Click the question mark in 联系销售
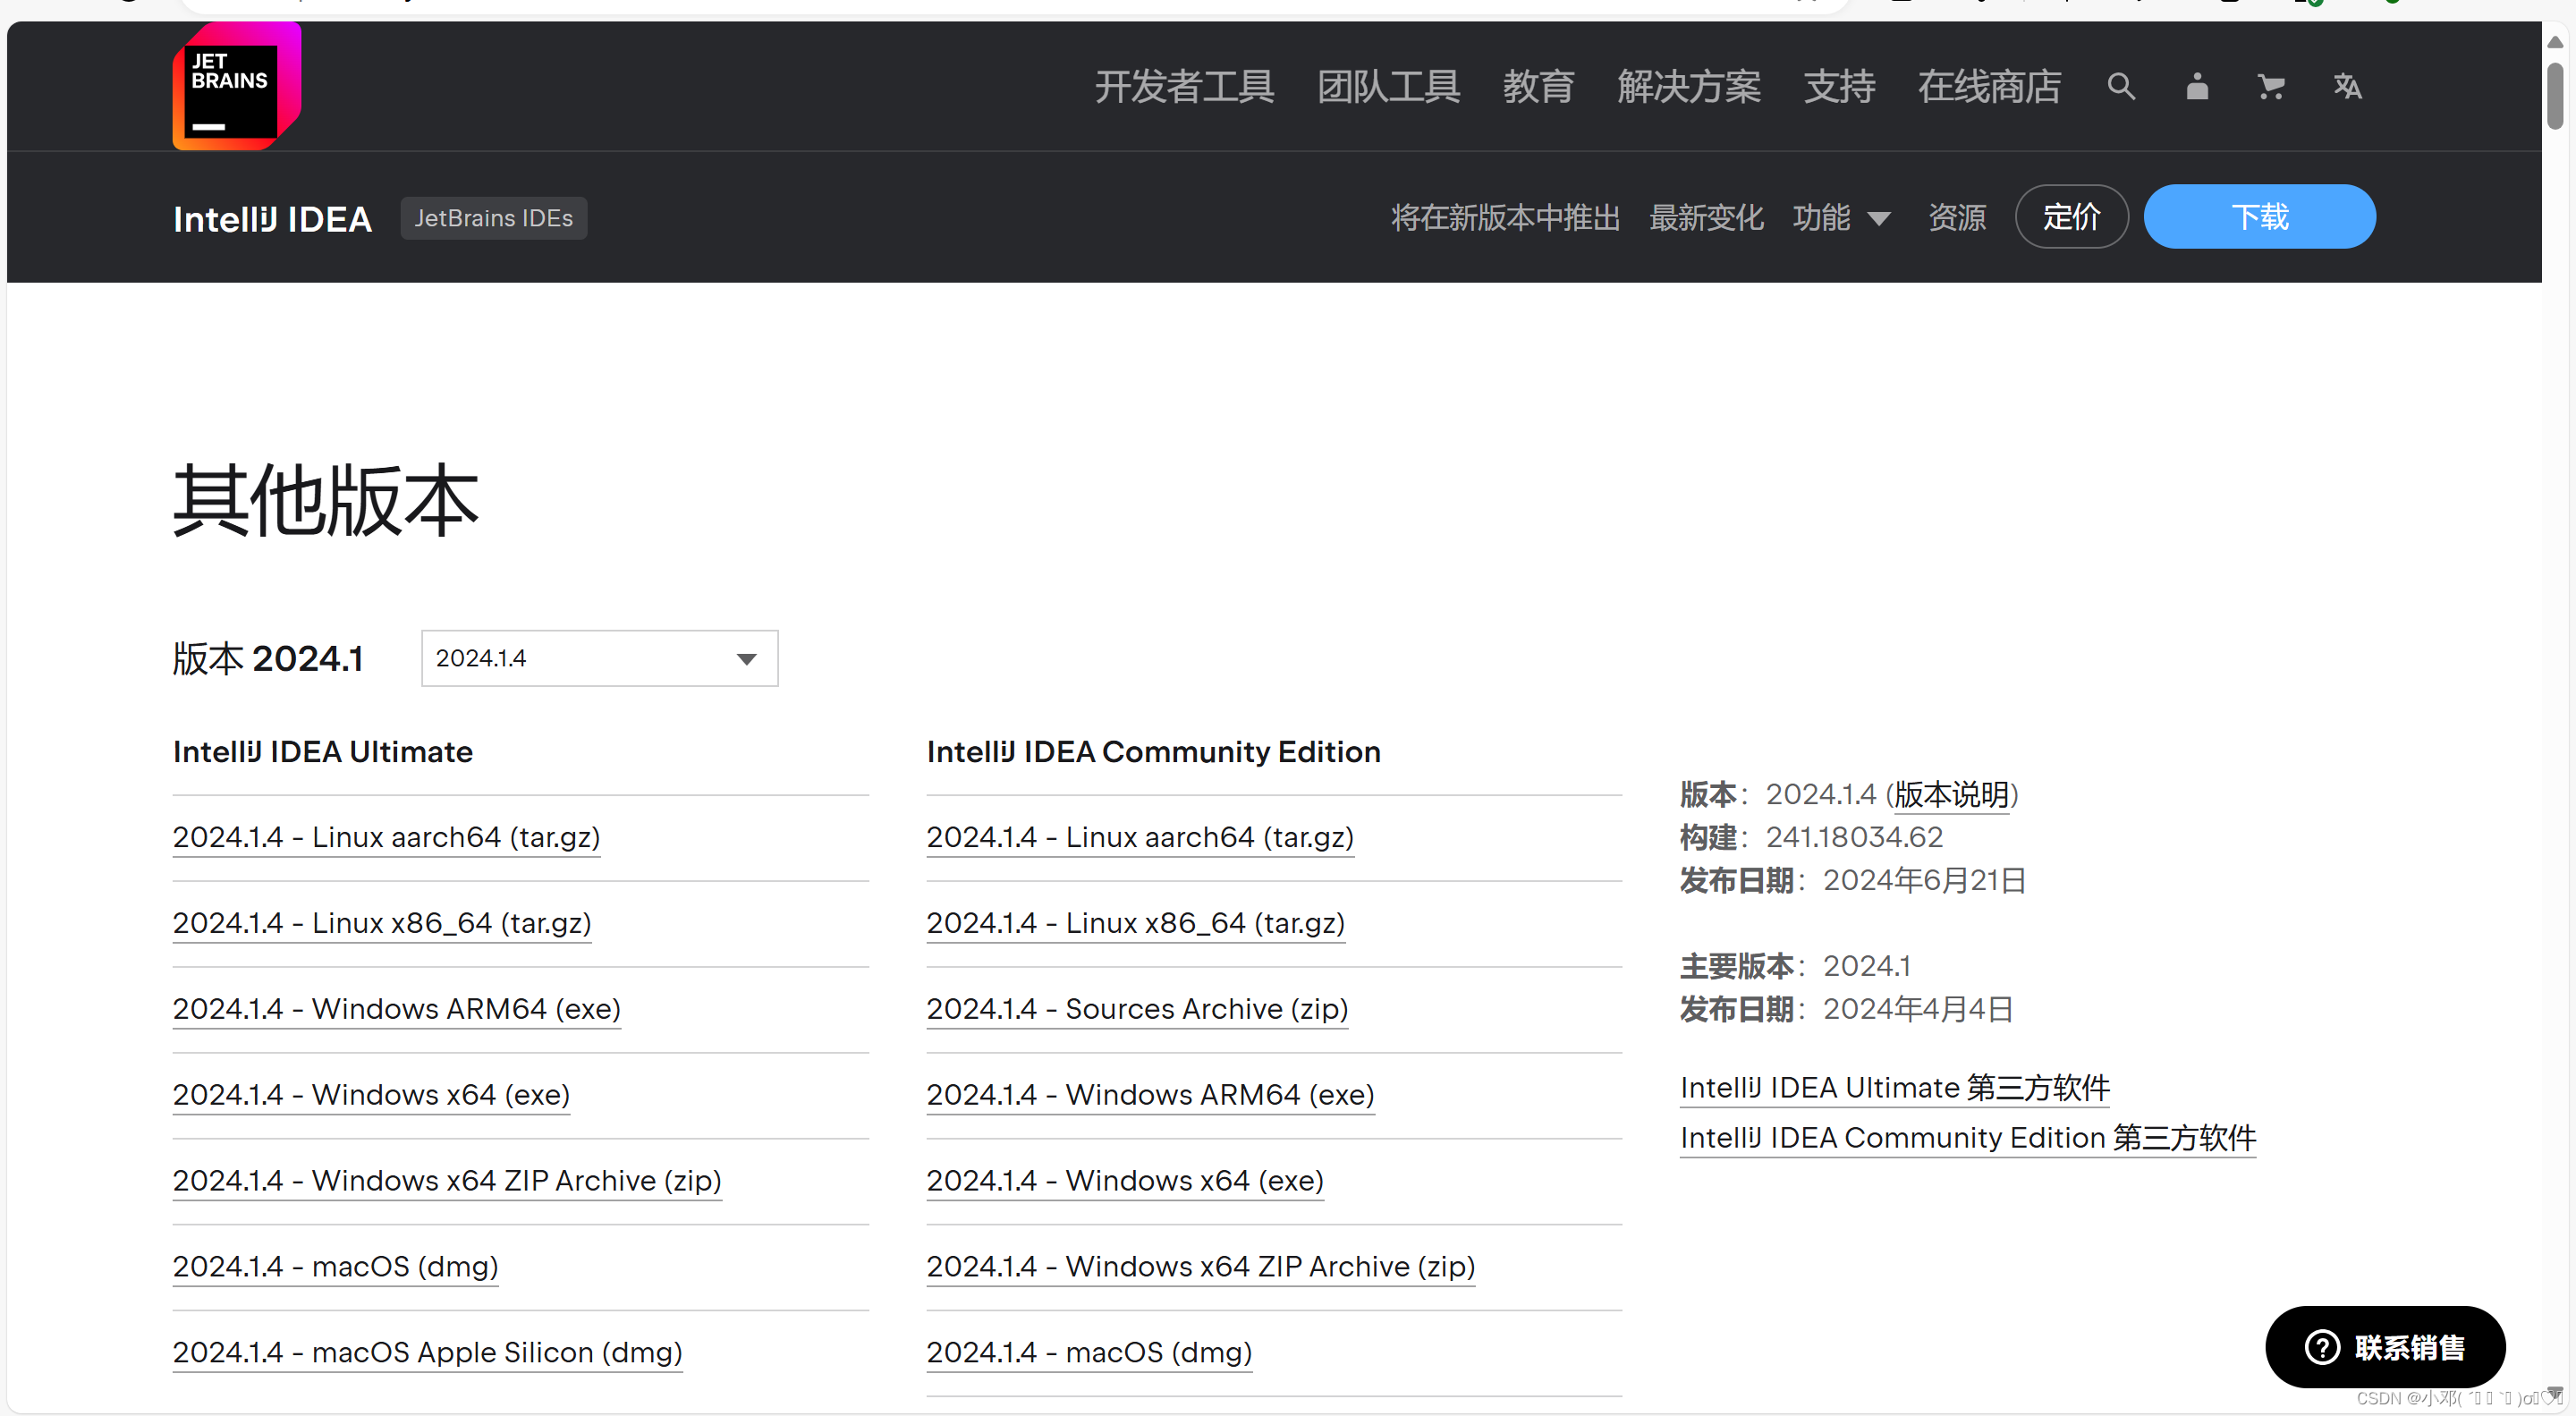This screenshot has width=2576, height=1416. (2321, 1347)
